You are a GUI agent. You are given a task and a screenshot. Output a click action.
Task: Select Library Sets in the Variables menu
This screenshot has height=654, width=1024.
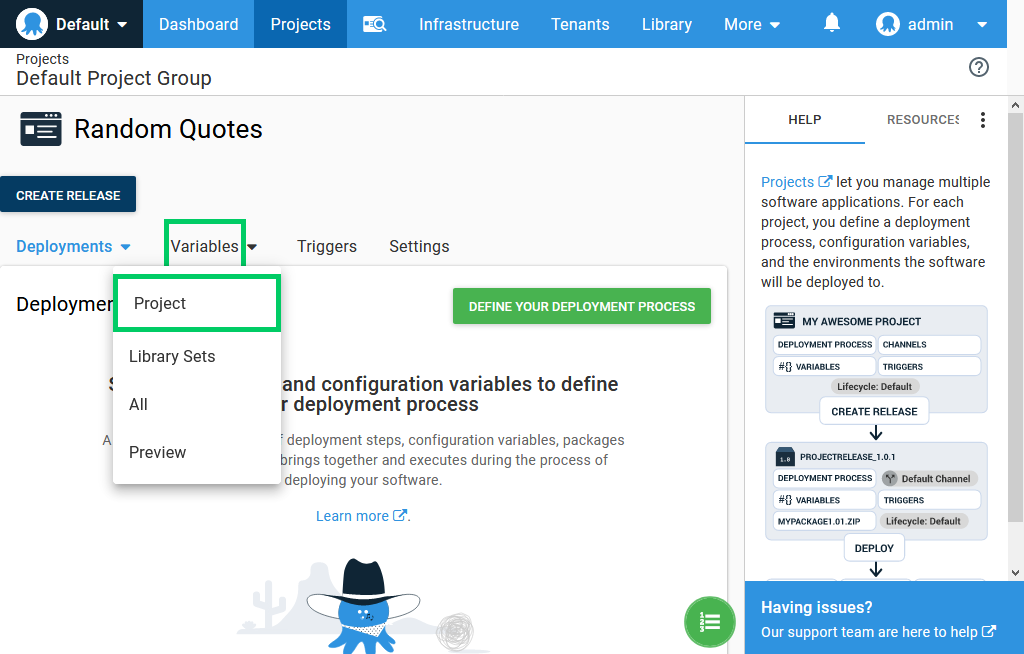tap(197, 356)
